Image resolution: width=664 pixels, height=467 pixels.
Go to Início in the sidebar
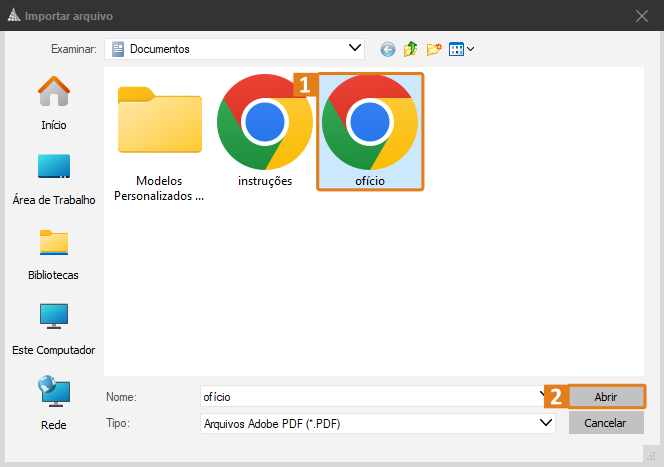tap(54, 103)
